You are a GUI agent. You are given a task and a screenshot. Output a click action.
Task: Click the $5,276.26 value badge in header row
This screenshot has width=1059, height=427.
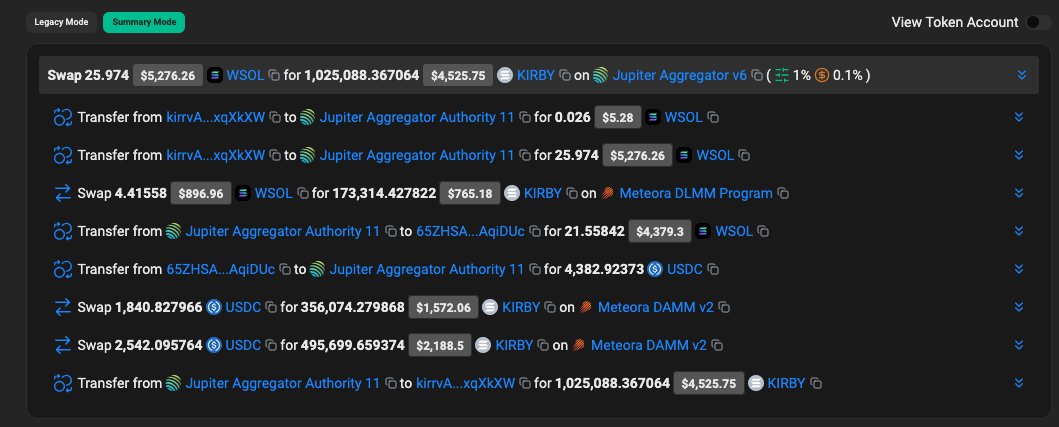tap(167, 76)
